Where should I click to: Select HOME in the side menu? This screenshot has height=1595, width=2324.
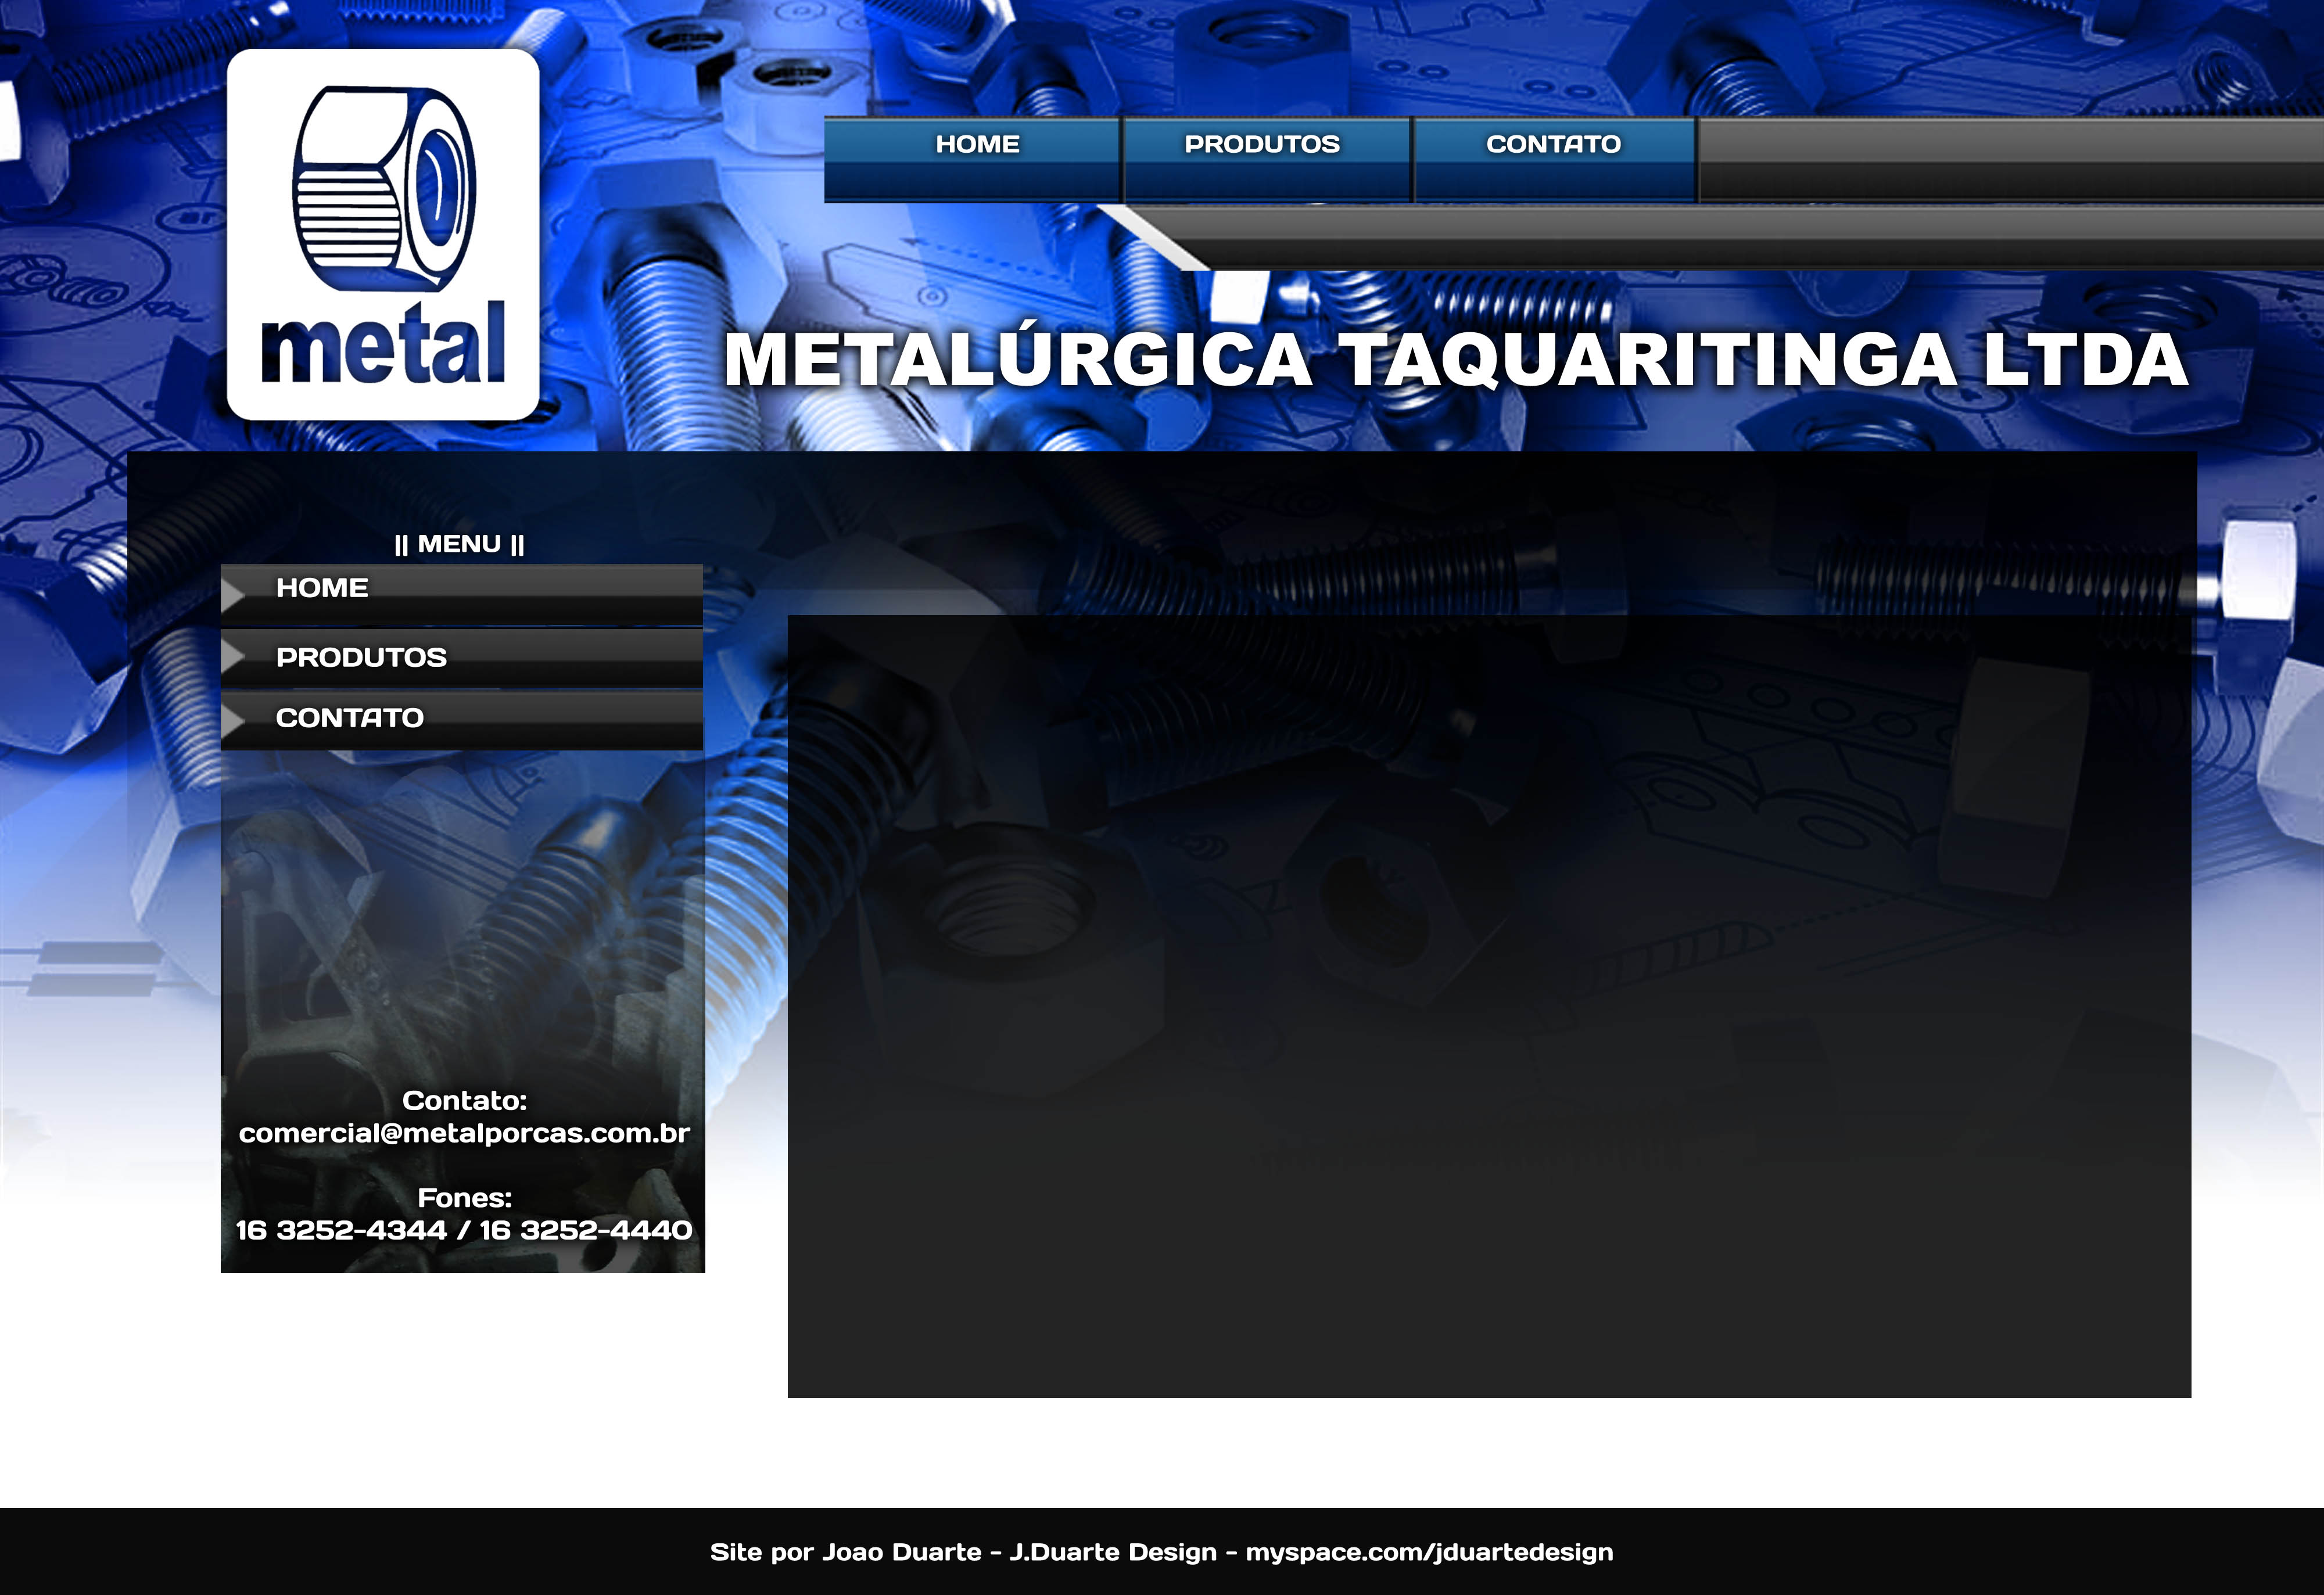[462, 594]
